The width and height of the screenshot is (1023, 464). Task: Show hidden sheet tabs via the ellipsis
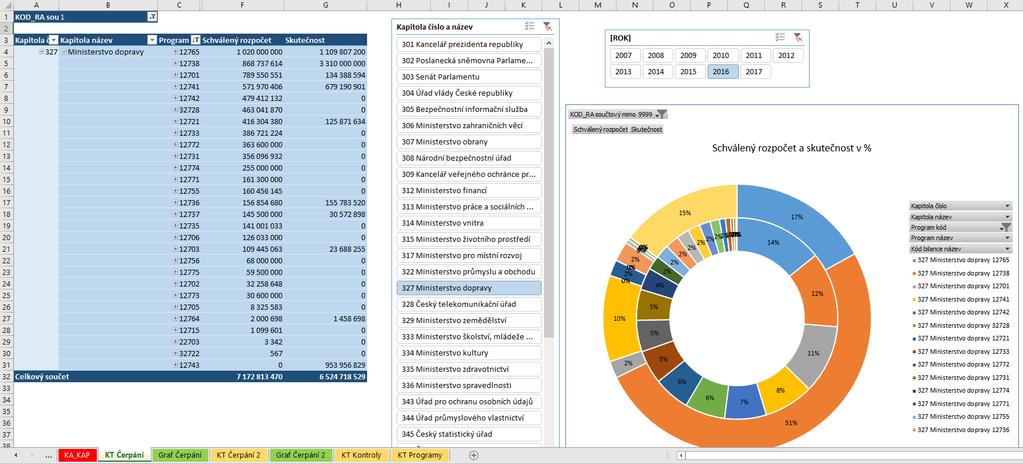coord(49,455)
